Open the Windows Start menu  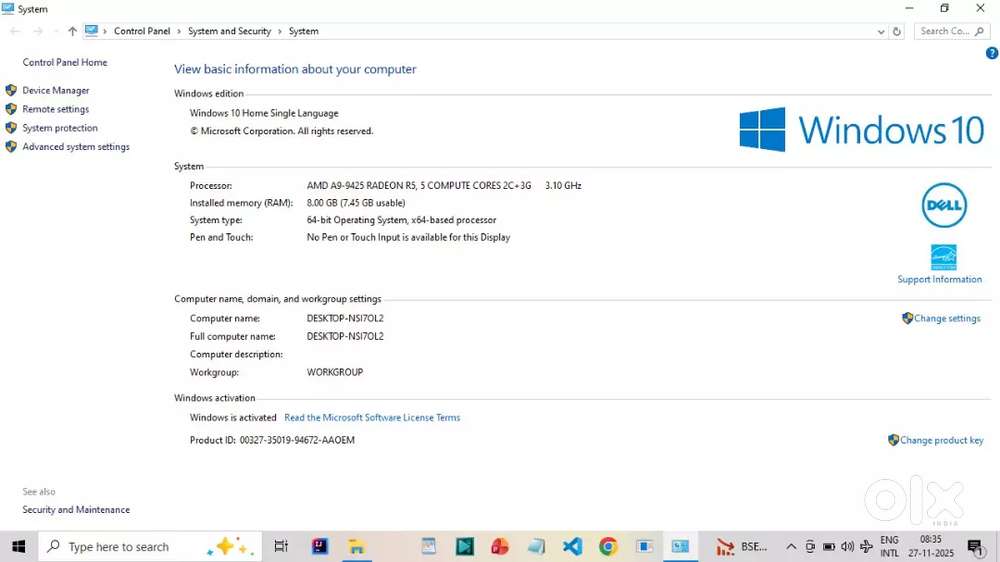tap(18, 547)
